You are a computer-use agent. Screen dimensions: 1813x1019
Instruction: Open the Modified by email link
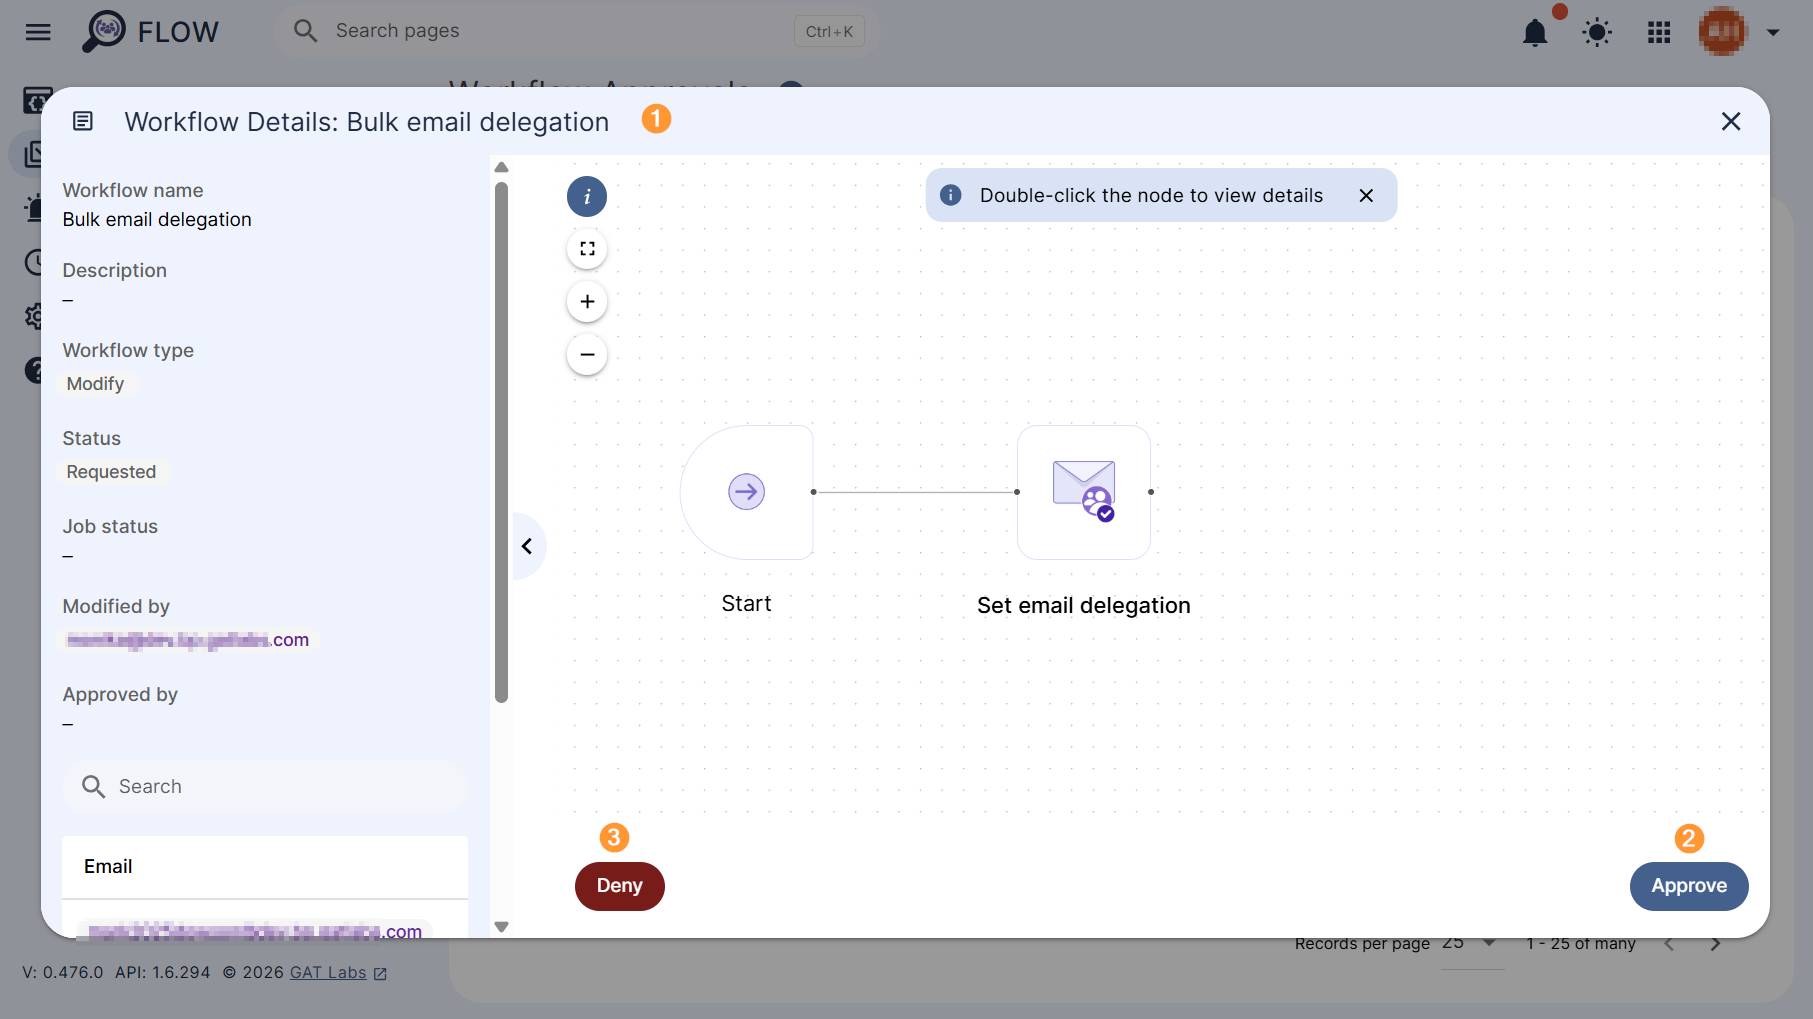pyautogui.click(x=188, y=640)
